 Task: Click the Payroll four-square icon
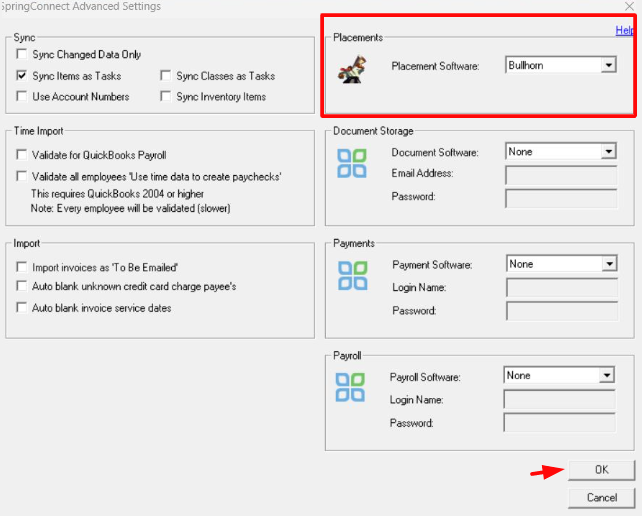tap(350, 387)
